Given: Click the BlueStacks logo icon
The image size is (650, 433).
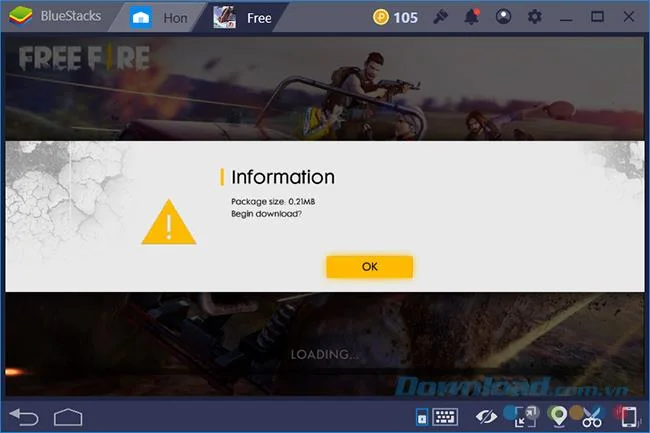Looking at the screenshot, I should pos(20,16).
